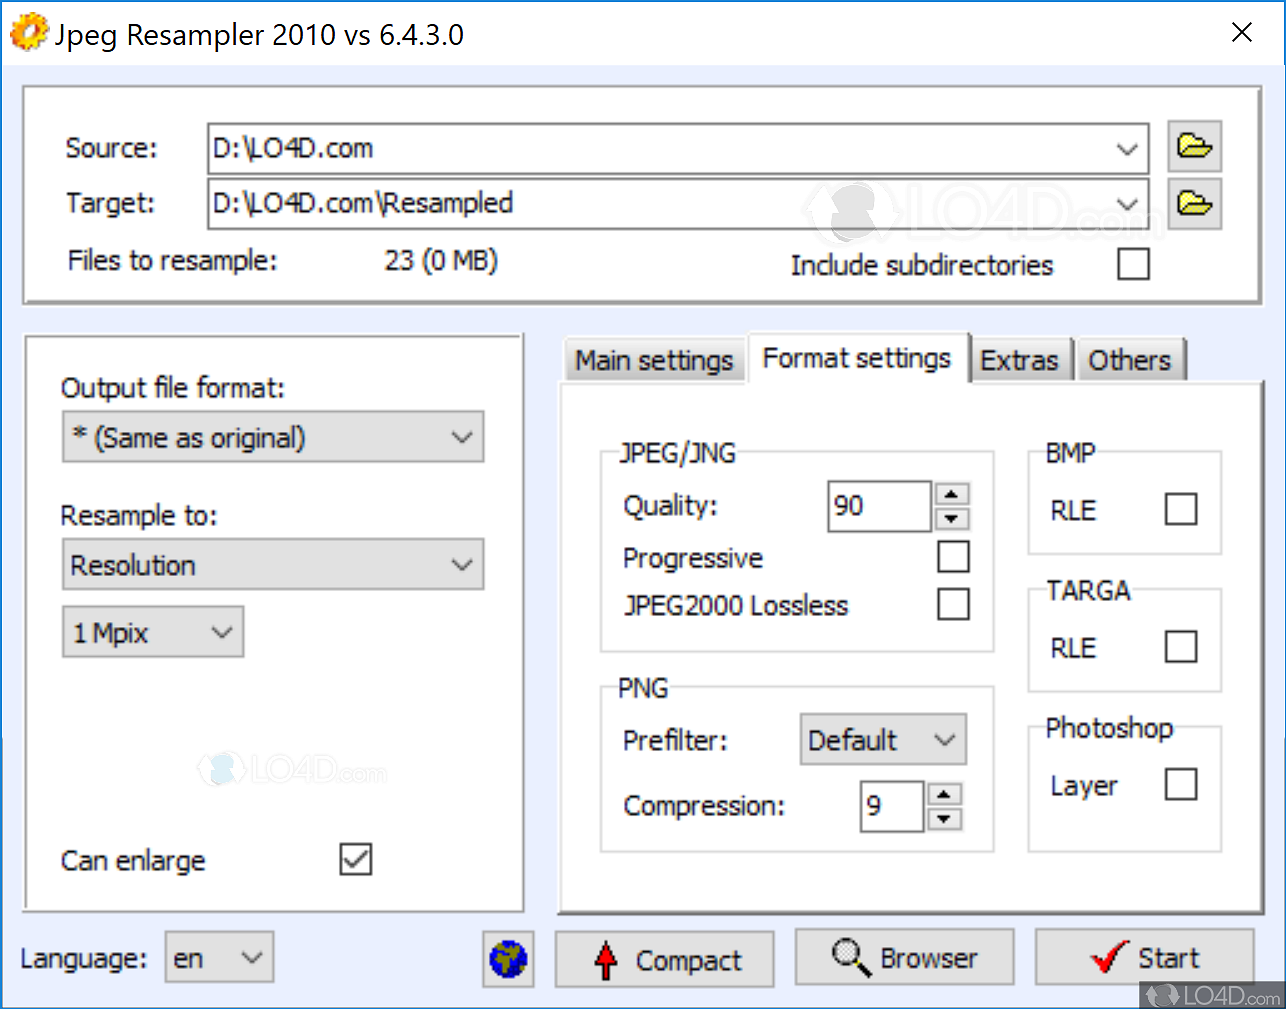Enable Include subdirectories
The height and width of the screenshot is (1009, 1286).
[x=1133, y=264]
